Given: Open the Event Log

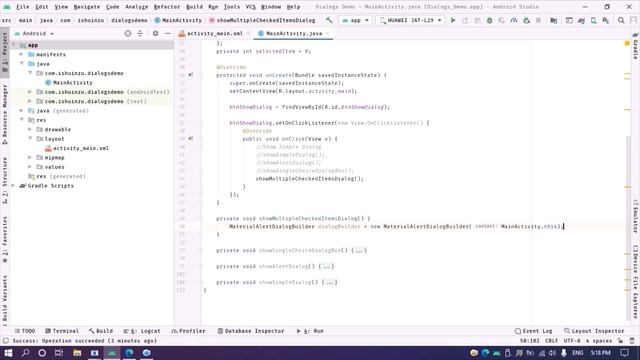Looking at the screenshot, I should (x=534, y=331).
